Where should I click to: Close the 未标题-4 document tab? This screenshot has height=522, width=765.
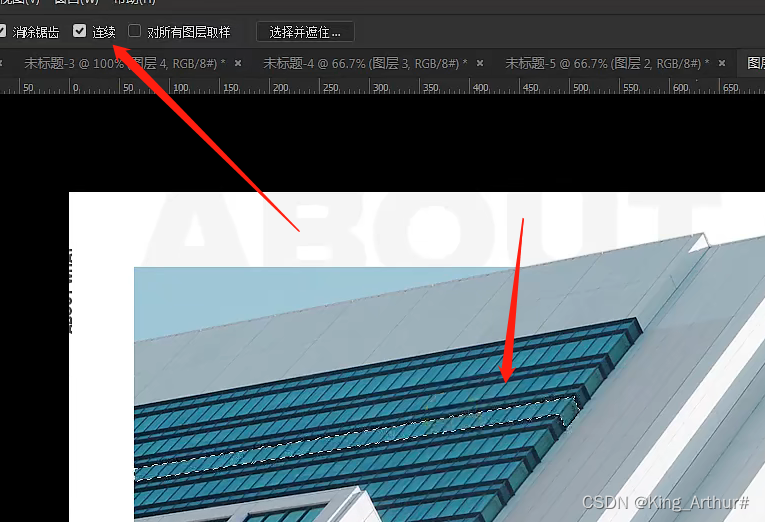[x=480, y=63]
